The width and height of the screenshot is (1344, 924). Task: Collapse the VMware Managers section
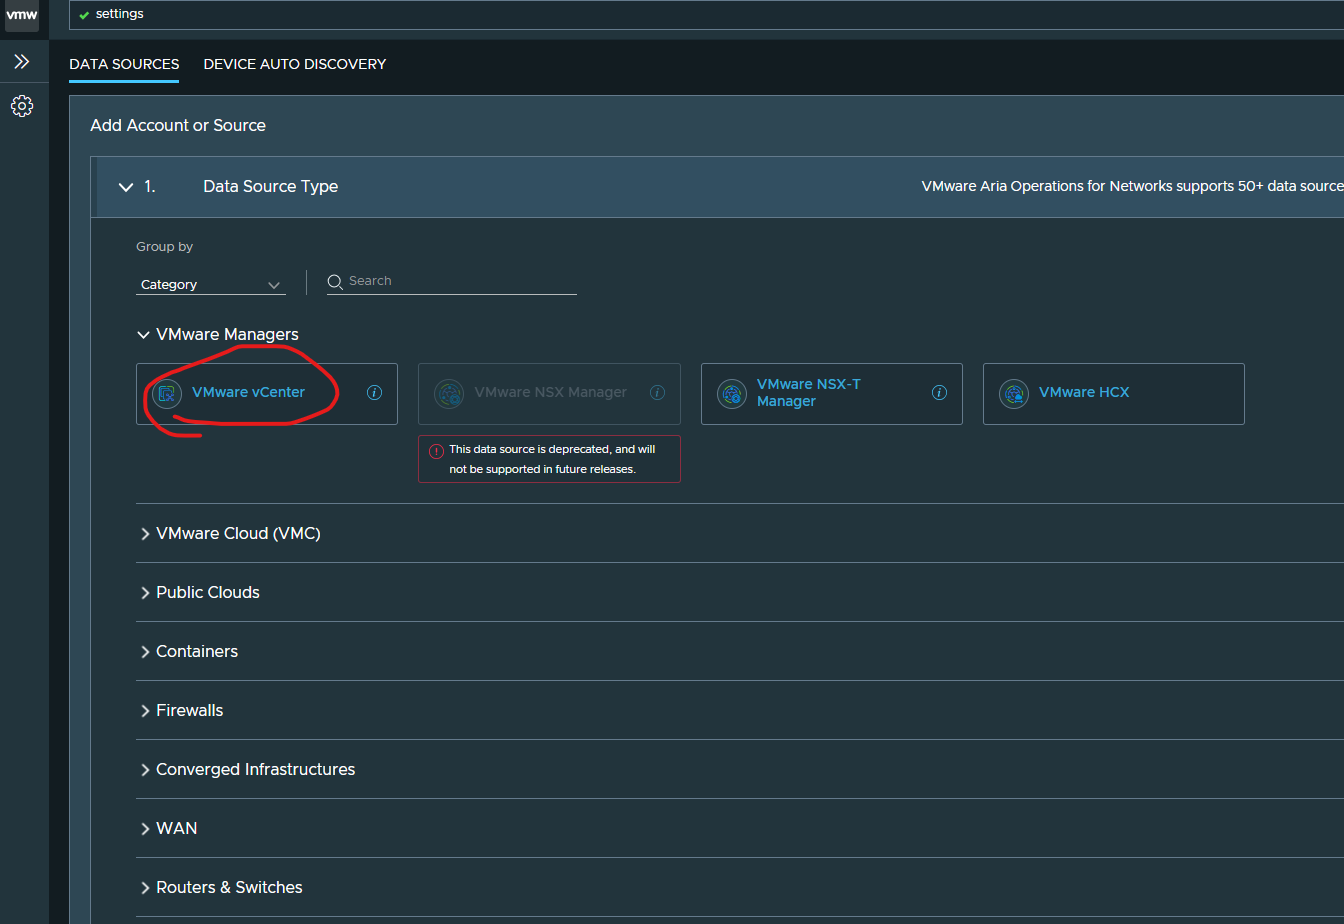(x=144, y=335)
